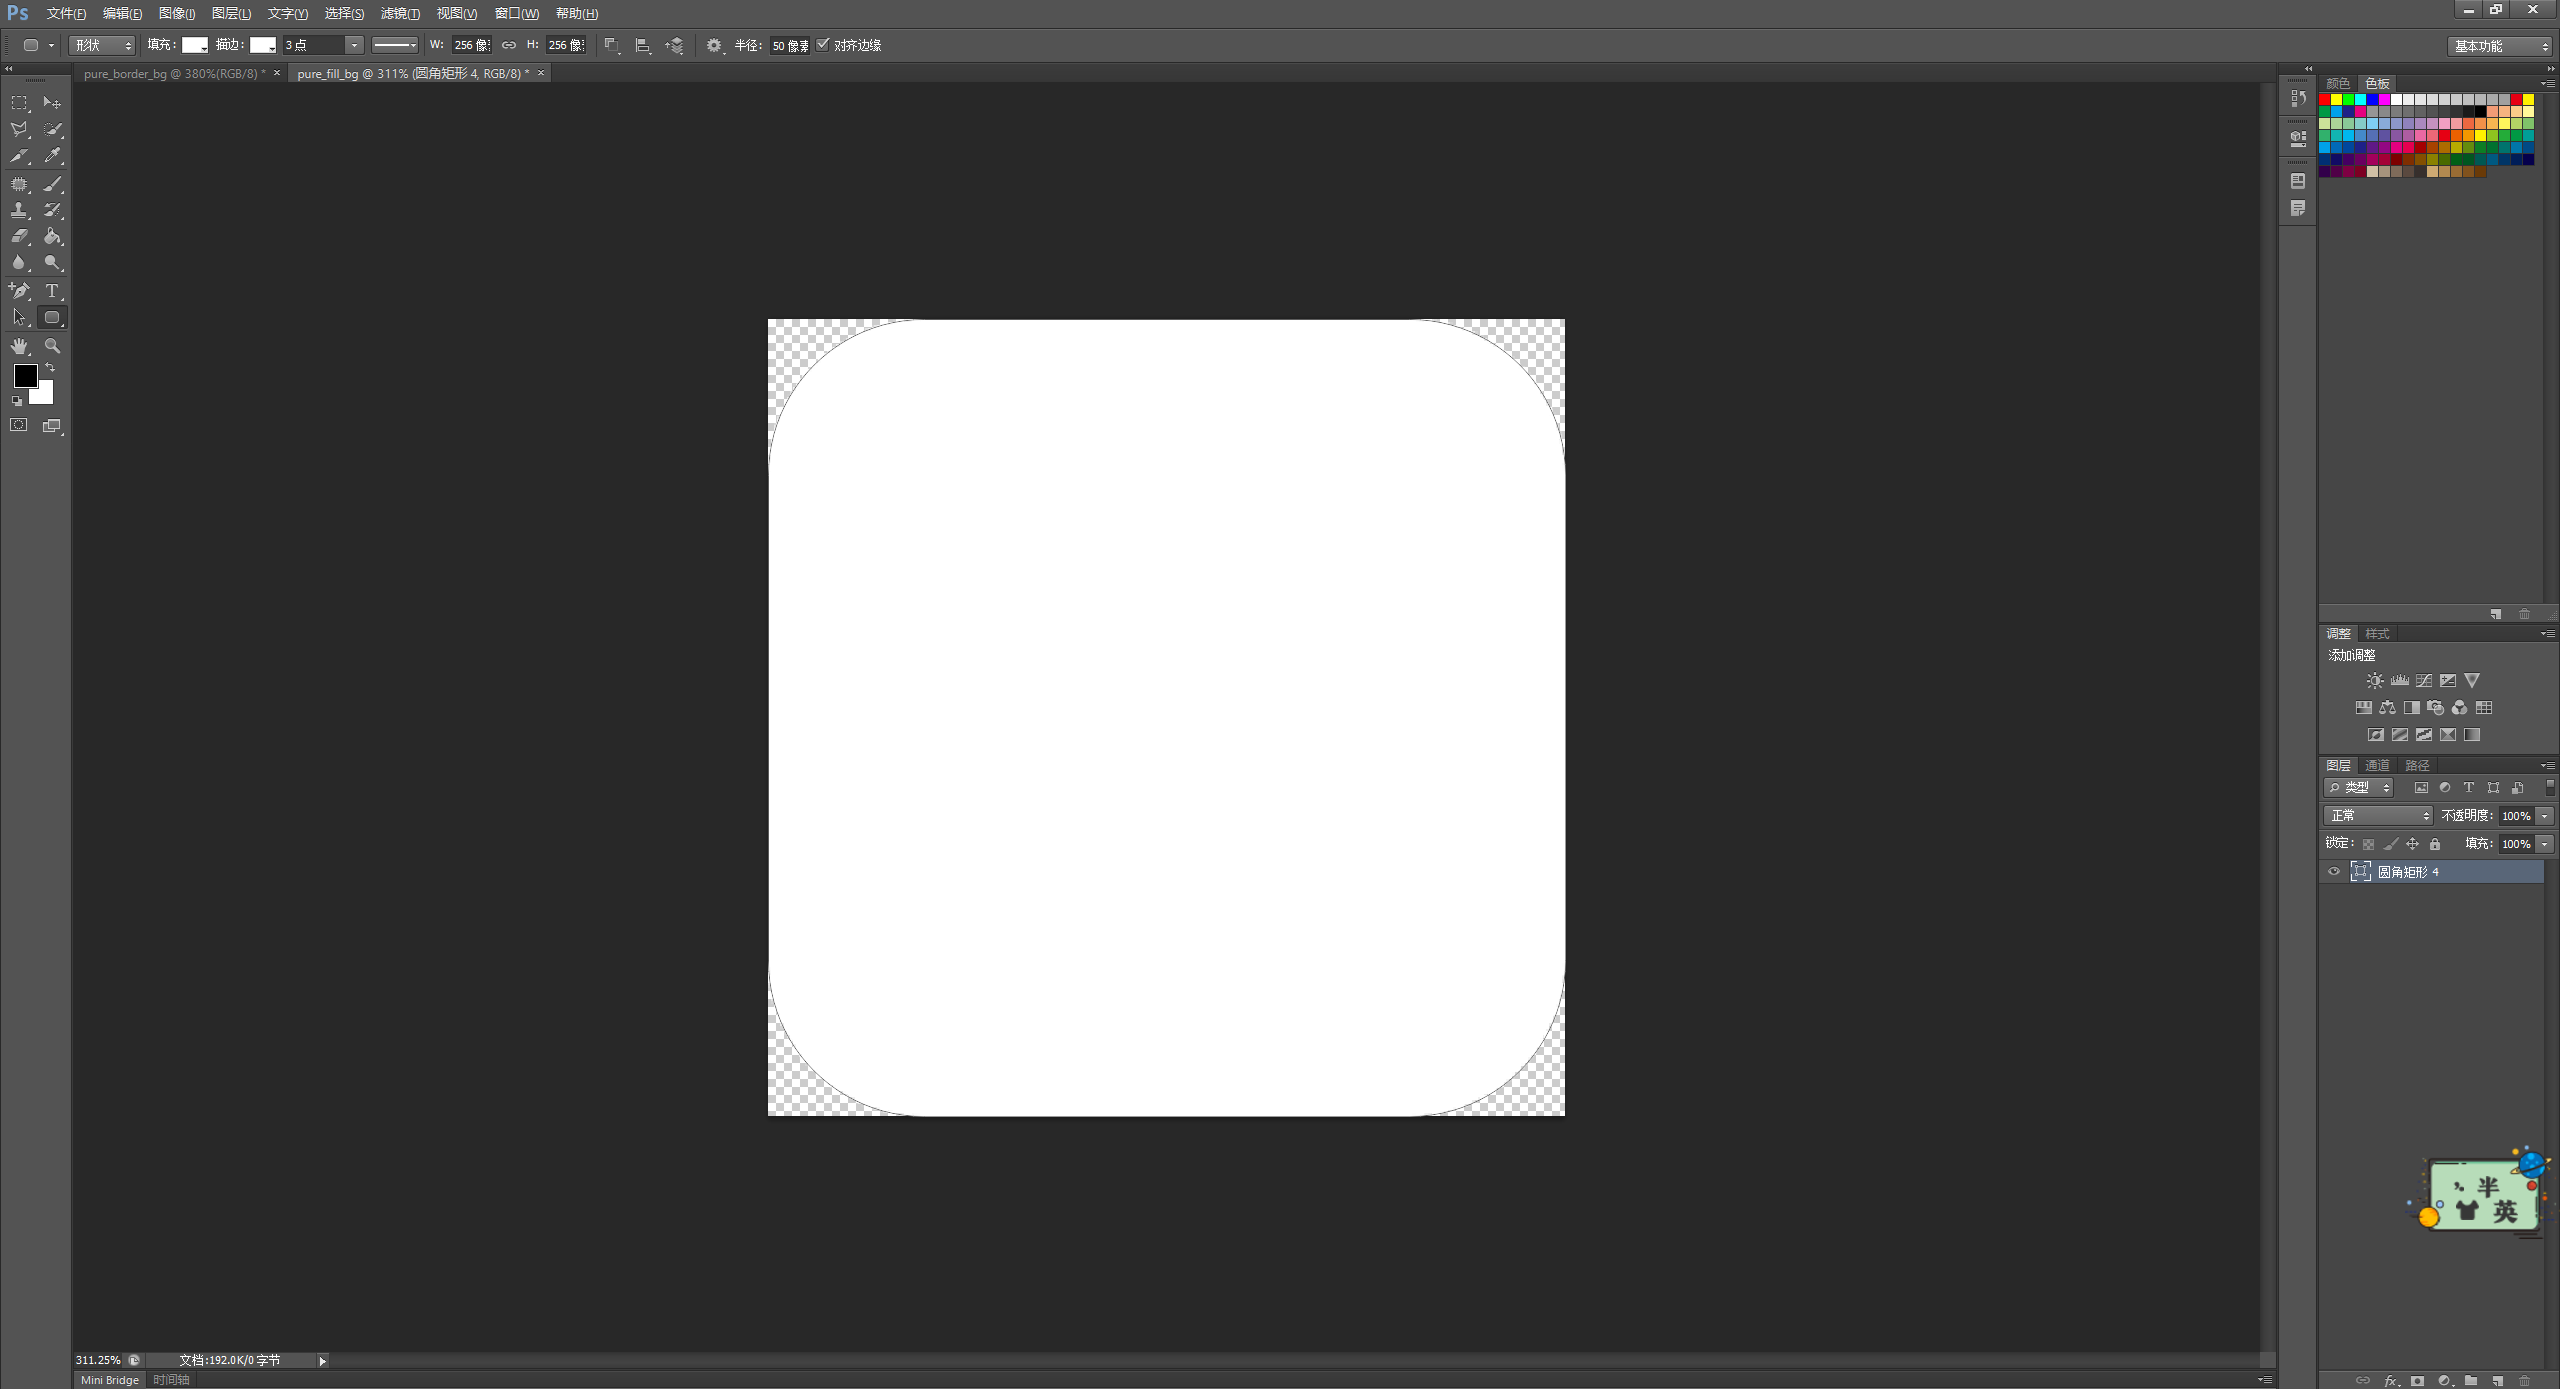Open the 滤镜 menu
2560x1389 pixels.
pyautogui.click(x=400, y=13)
